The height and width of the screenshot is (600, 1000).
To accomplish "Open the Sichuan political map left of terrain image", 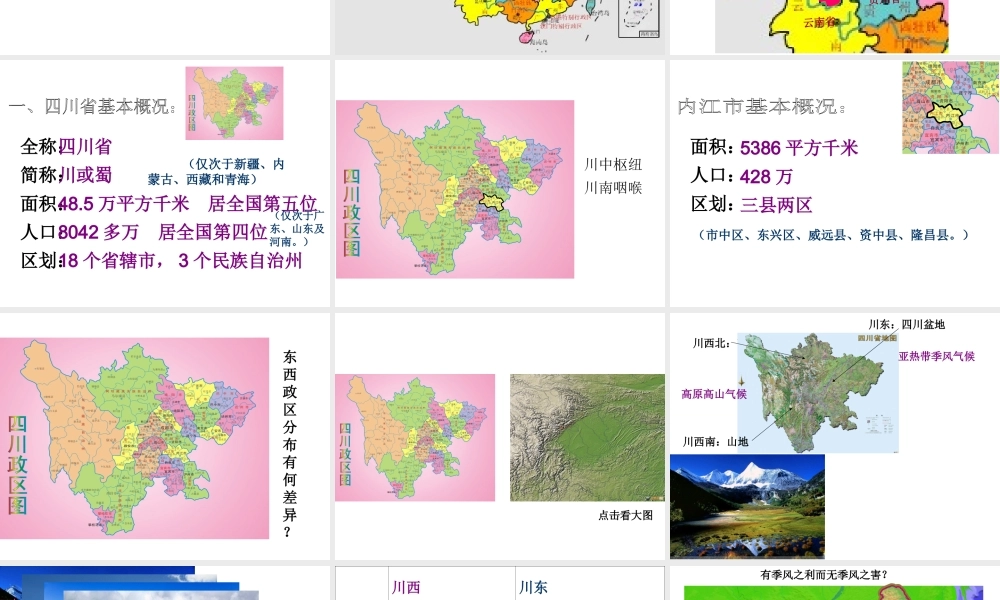I will click(x=415, y=437).
